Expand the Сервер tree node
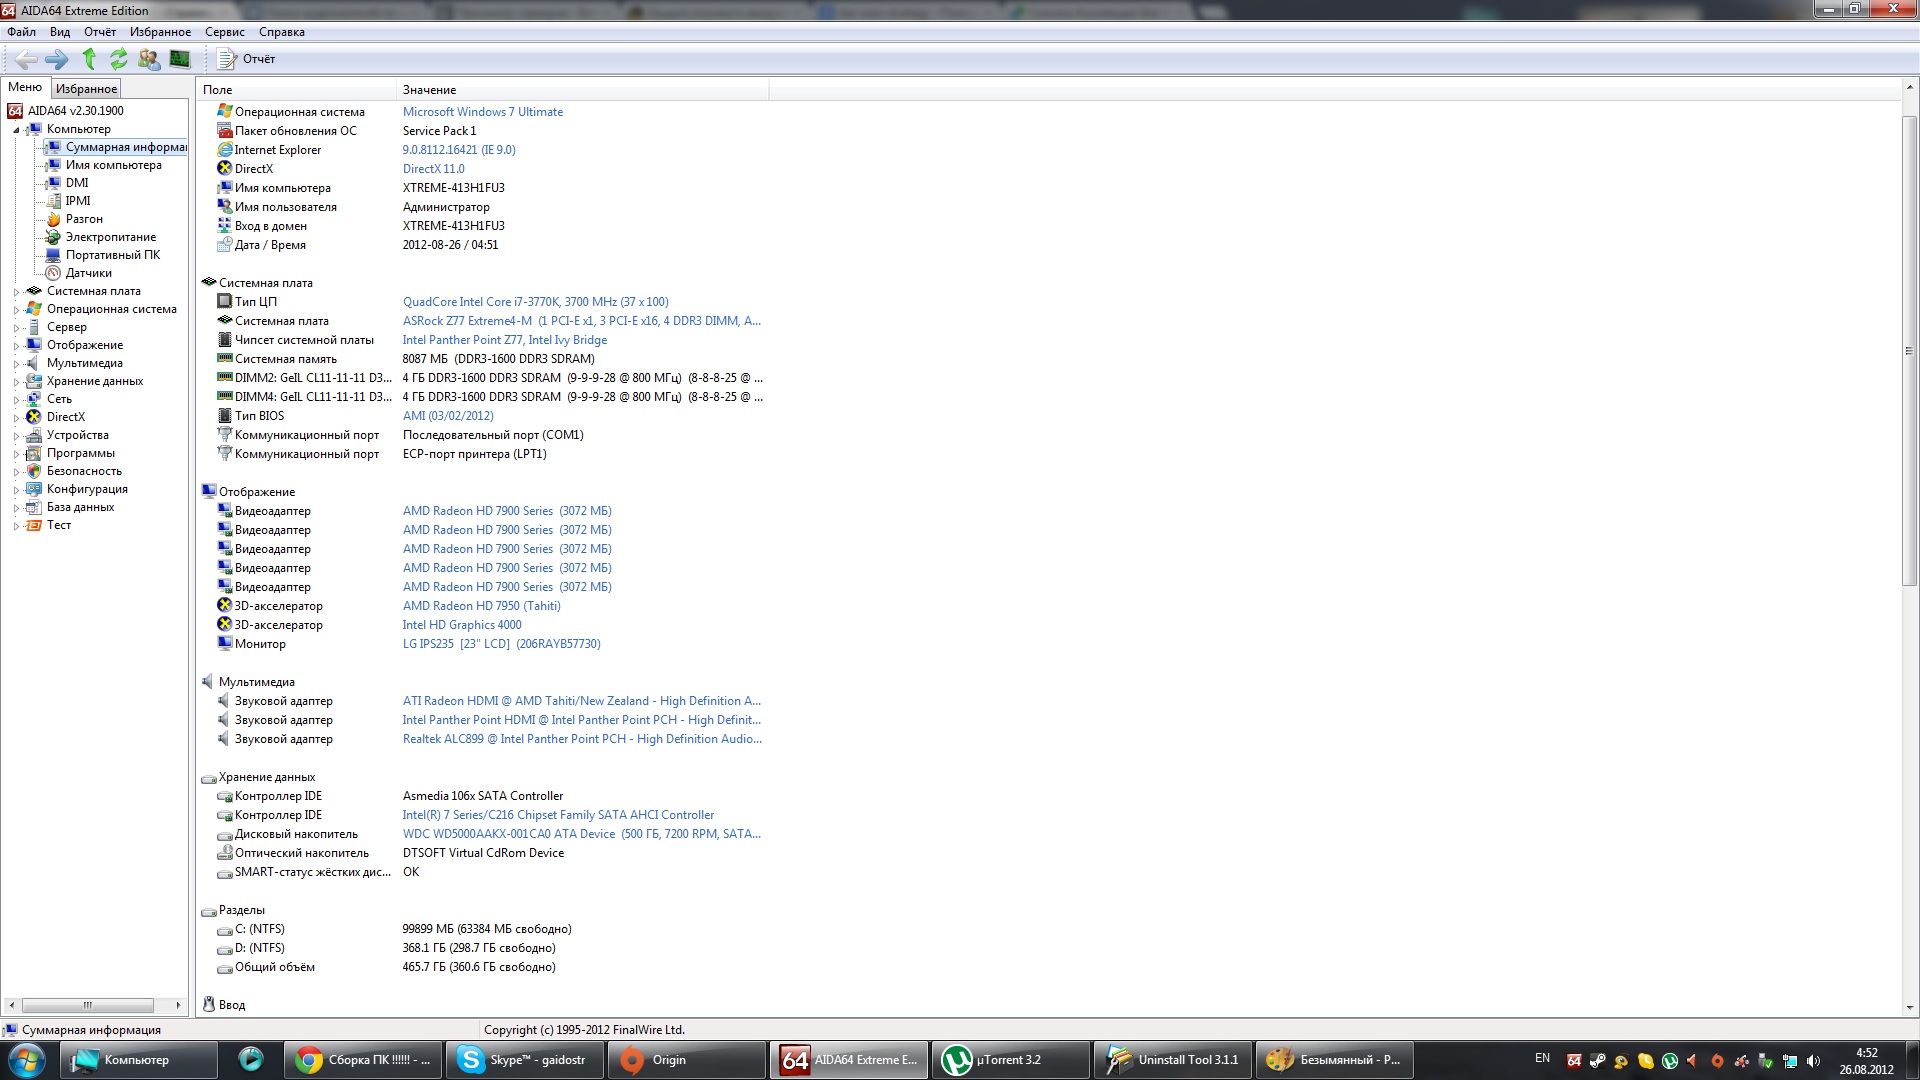This screenshot has width=1920, height=1080. 16,328
